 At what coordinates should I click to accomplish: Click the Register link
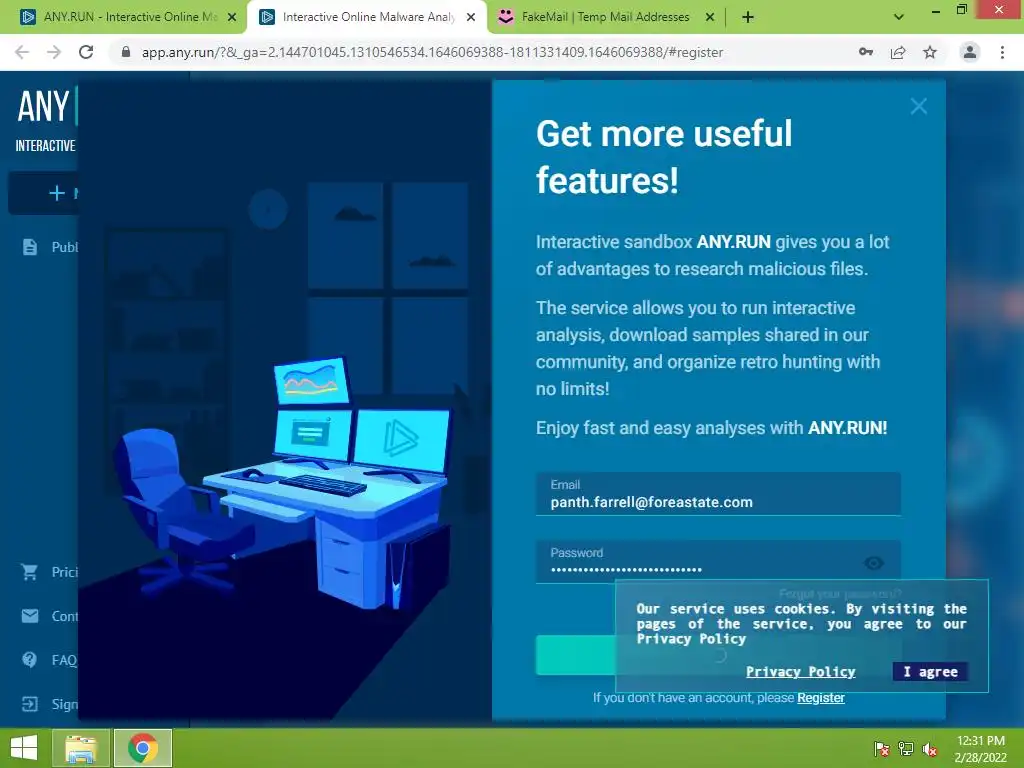(x=820, y=697)
